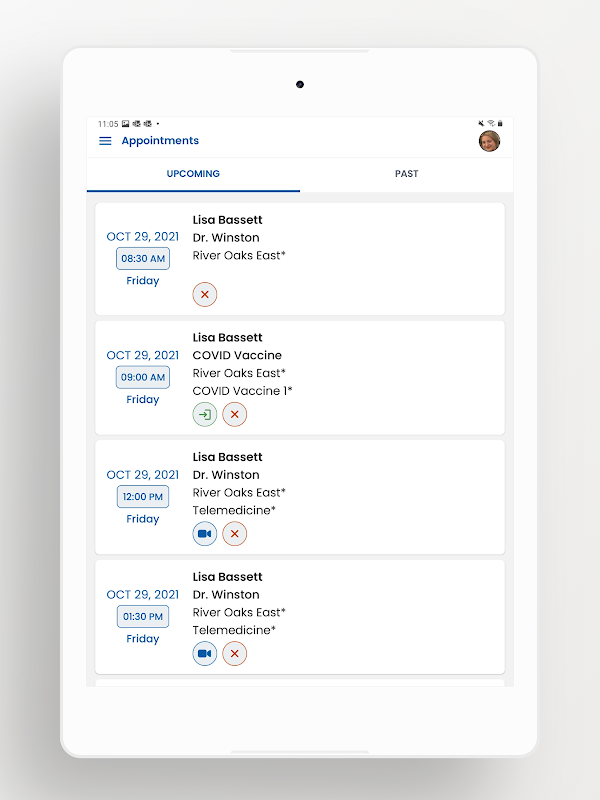Image resolution: width=600 pixels, height=800 pixels.
Task: Click the 08:30 AM time badge
Action: click(143, 258)
